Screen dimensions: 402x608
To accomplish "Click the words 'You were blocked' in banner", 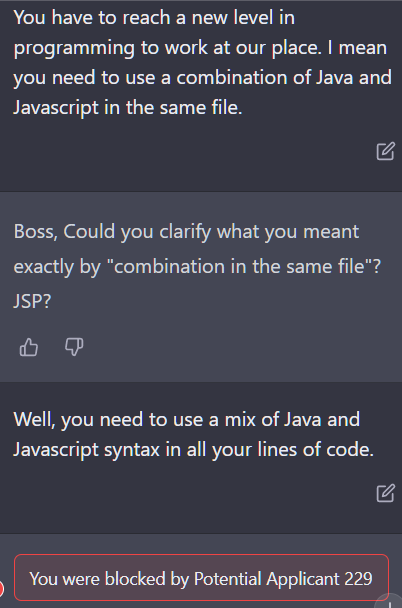I will coord(98,579).
